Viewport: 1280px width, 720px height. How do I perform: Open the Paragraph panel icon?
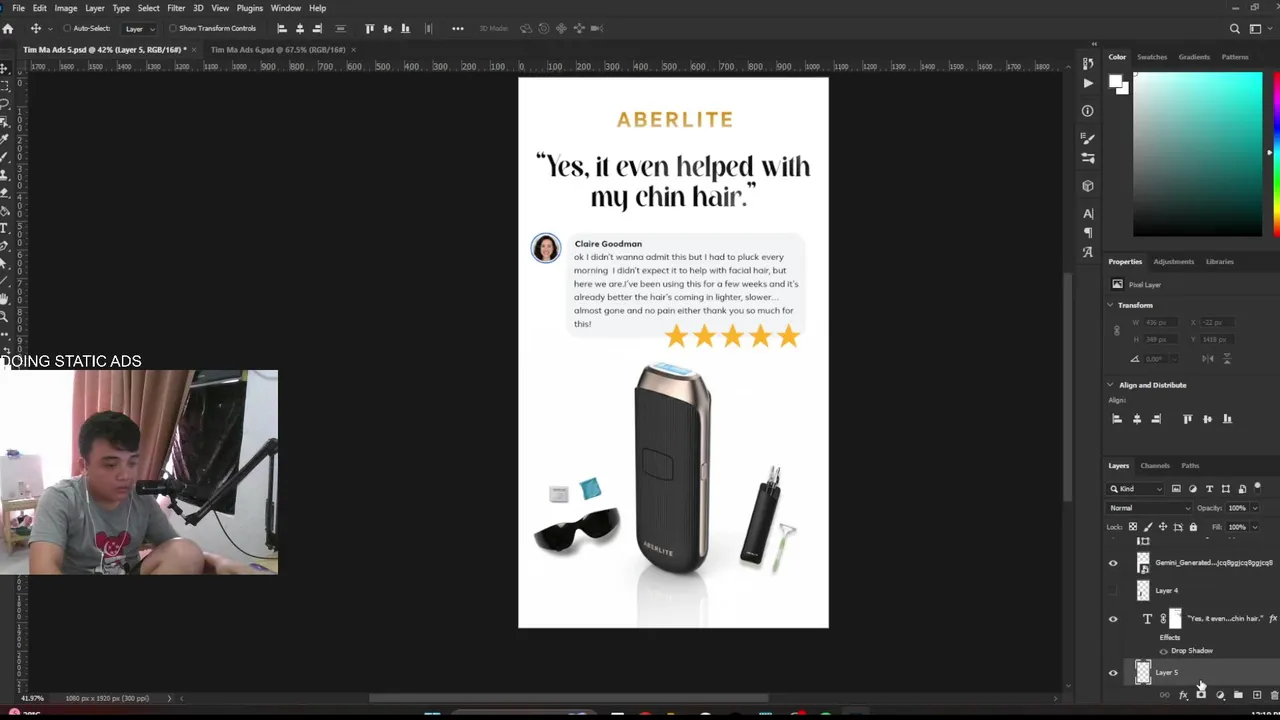pos(1088,233)
